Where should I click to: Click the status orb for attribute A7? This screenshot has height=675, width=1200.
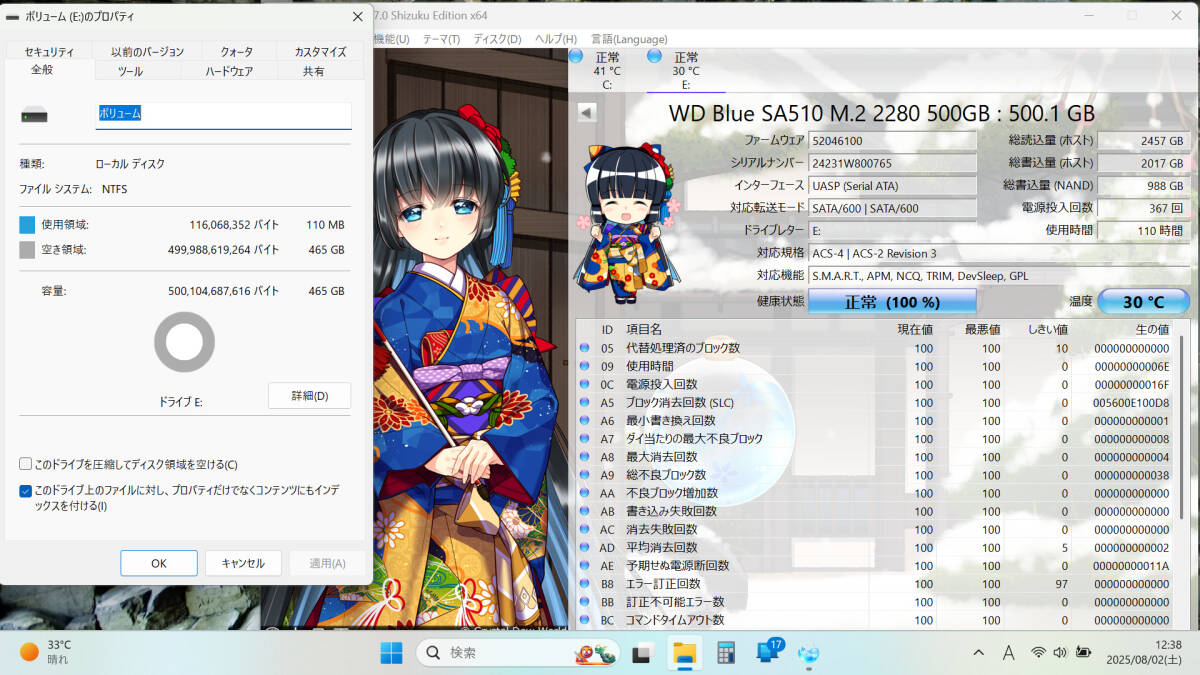[x=585, y=439]
